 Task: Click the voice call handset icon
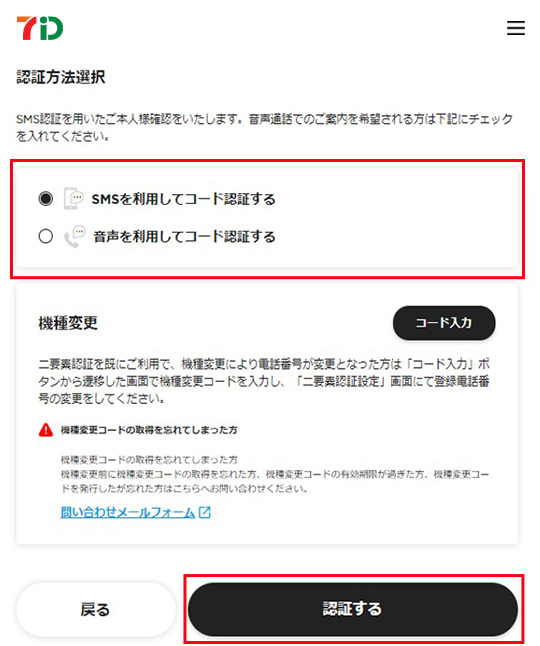pyautogui.click(x=74, y=236)
